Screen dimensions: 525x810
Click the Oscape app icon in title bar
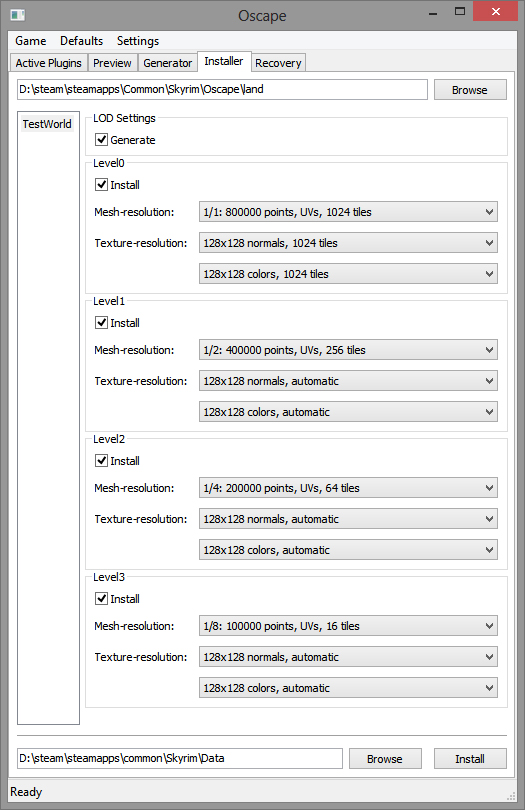pyautogui.click(x=17, y=15)
